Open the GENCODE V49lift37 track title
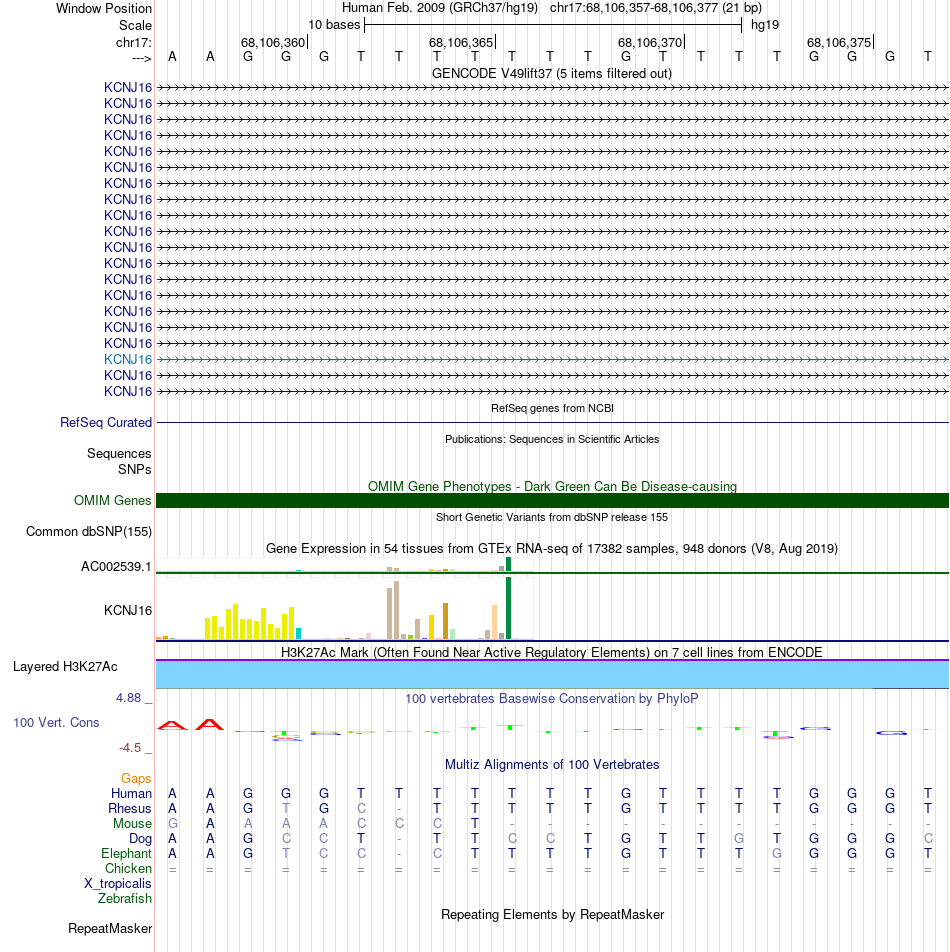Screen dimensions: 950x952 tap(552, 73)
